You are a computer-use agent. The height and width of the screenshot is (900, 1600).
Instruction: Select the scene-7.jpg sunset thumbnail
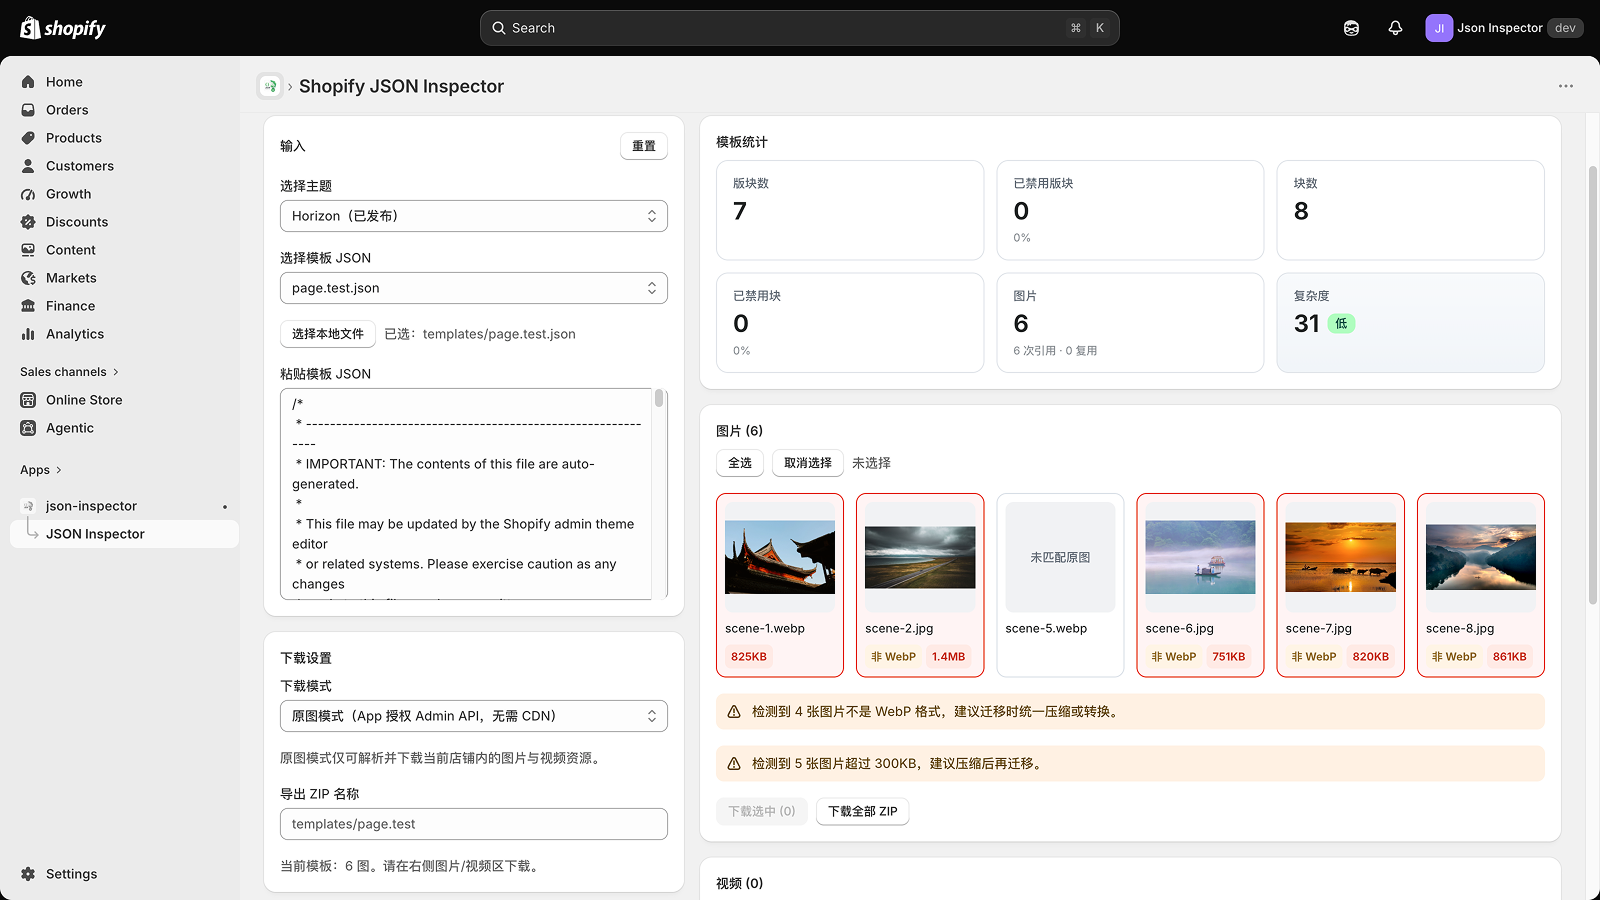point(1340,557)
